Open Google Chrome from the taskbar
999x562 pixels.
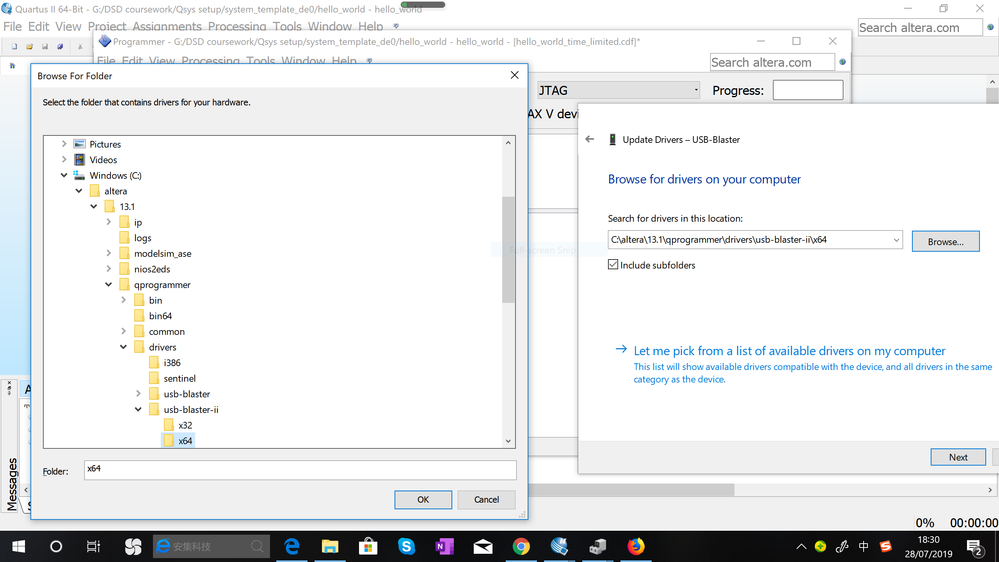521,546
